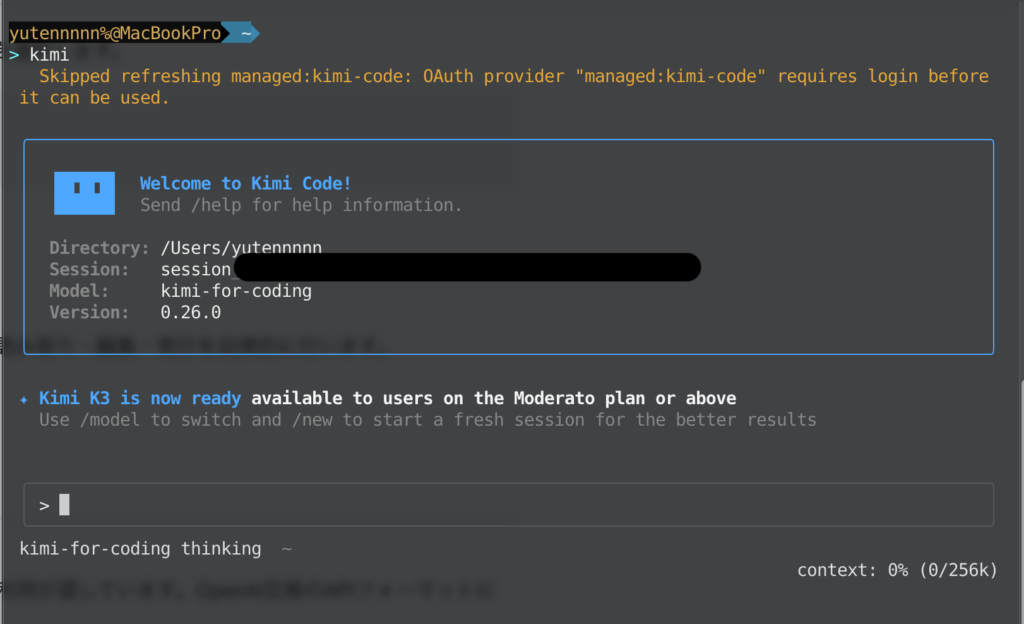Click the yutennnnn@MacBookPro prompt segment
Viewport: 1024px width, 624px height.
115,33
